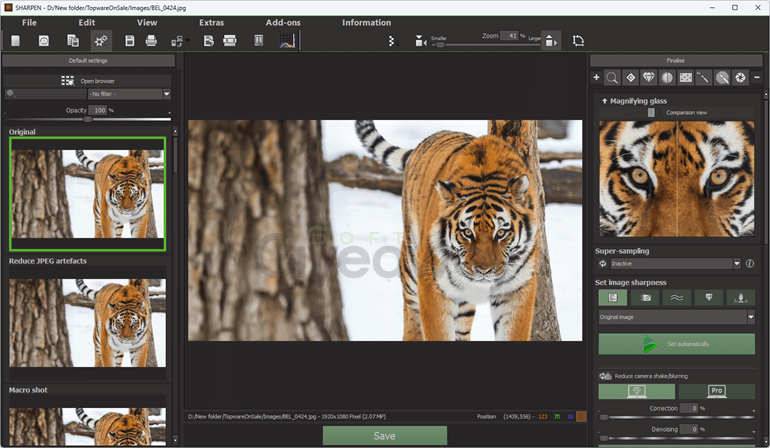Viewport: 770px width, 448px height.
Task: Click the minus icon in Finalise toolbar
Action: pos(757,78)
